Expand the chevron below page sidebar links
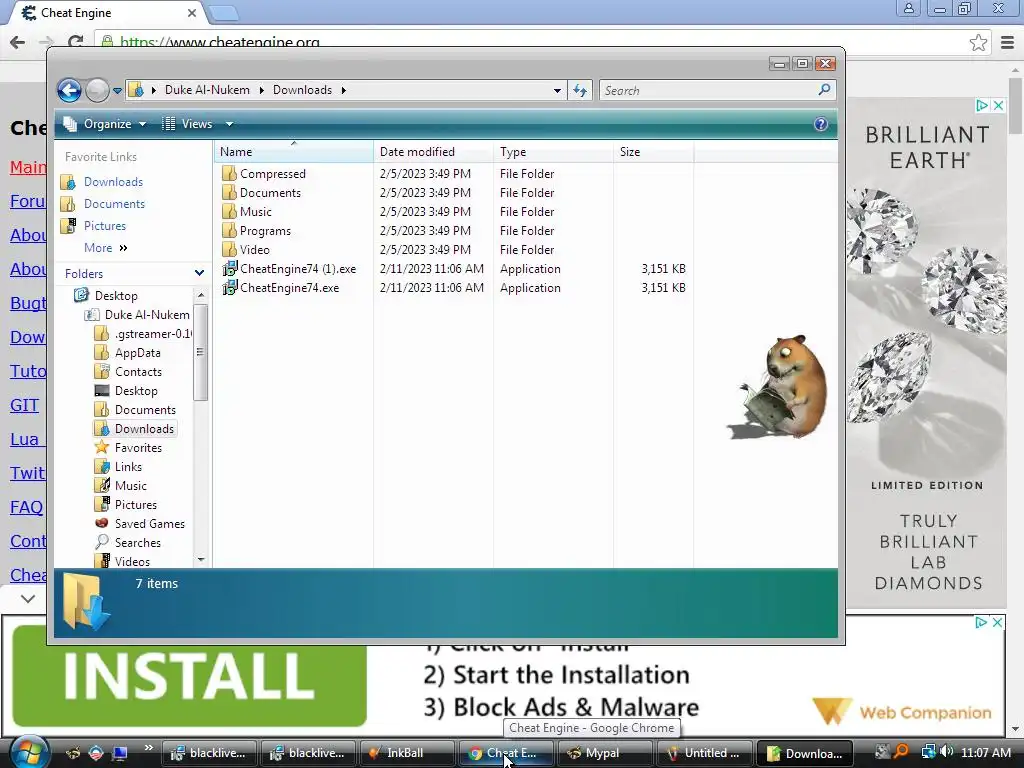The image size is (1024, 768). coord(28,598)
